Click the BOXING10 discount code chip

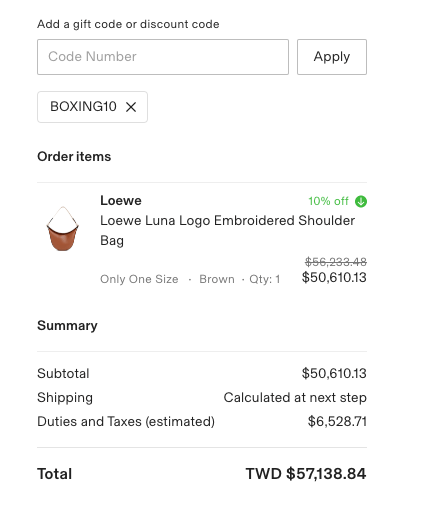coord(92,107)
